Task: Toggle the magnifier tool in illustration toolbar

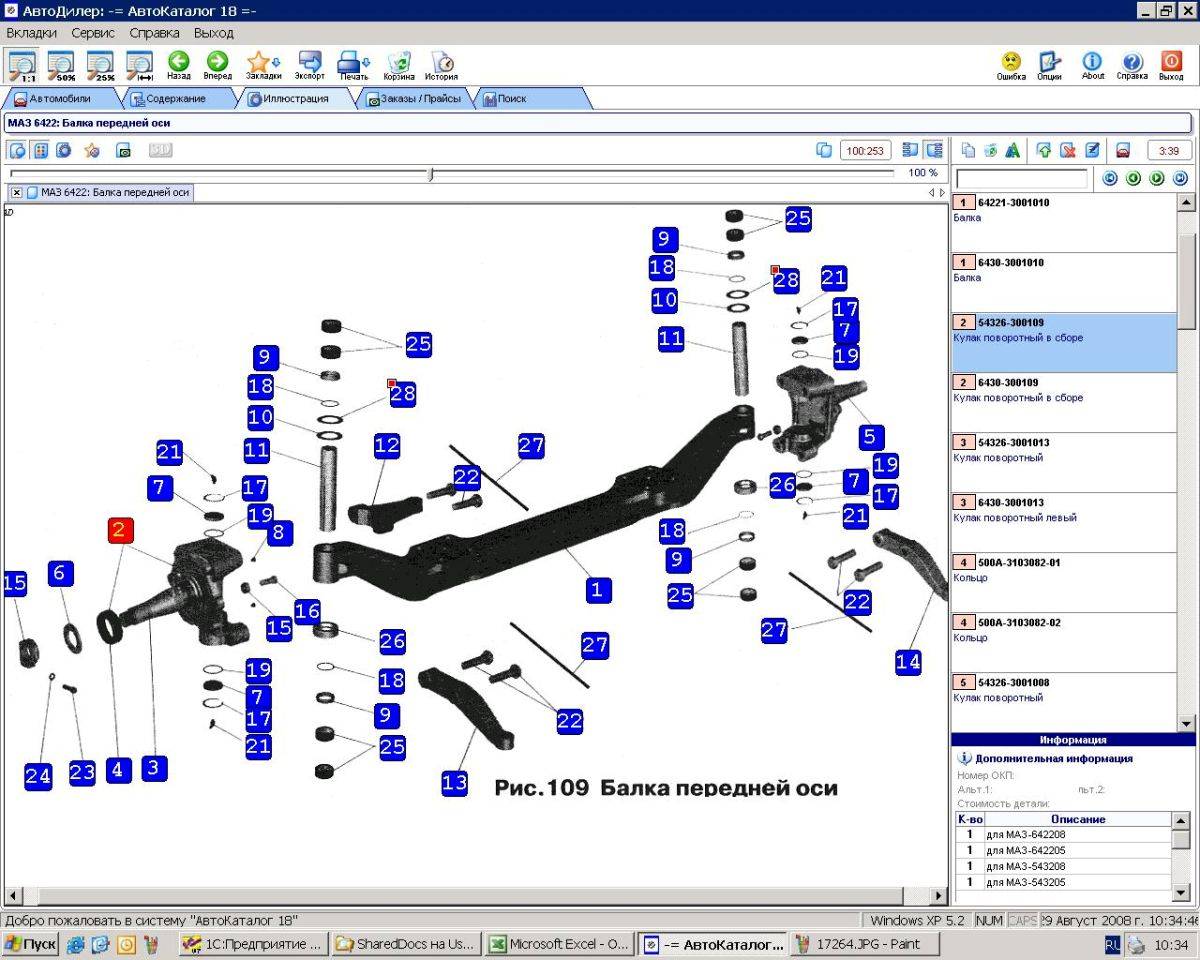Action: 18,150
